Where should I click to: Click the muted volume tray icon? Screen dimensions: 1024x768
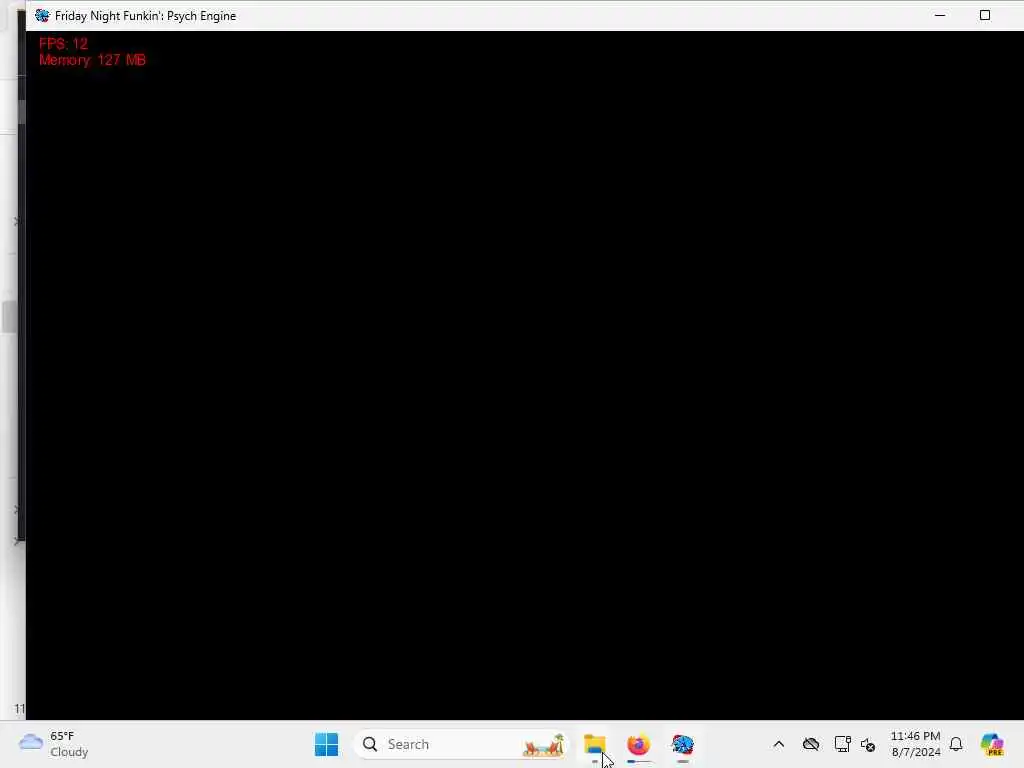[868, 744]
